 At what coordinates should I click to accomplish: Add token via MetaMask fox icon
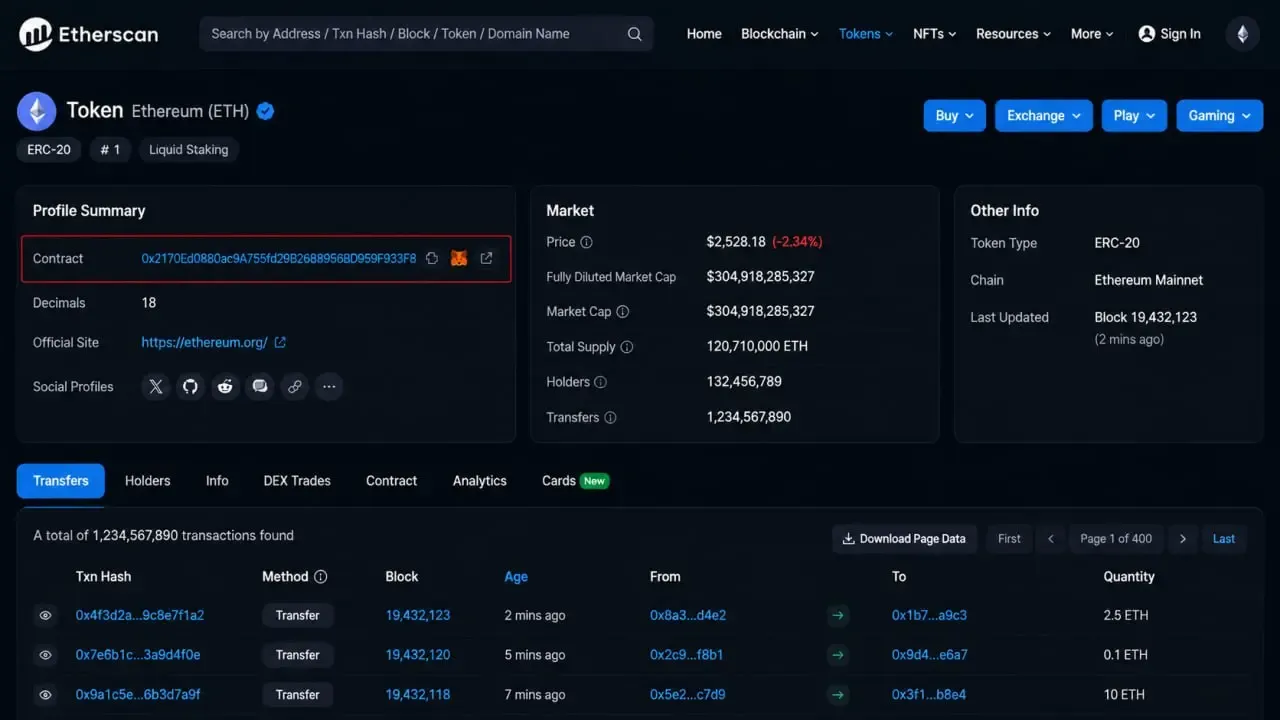(x=459, y=258)
